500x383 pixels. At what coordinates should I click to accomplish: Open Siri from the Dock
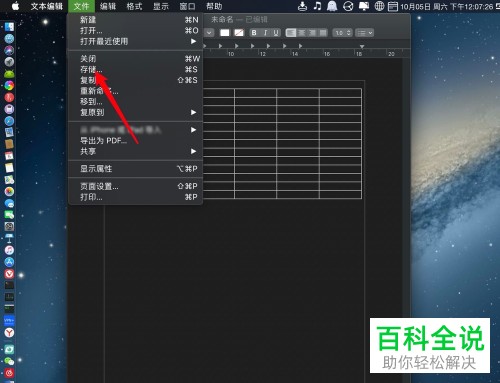pos(9,50)
